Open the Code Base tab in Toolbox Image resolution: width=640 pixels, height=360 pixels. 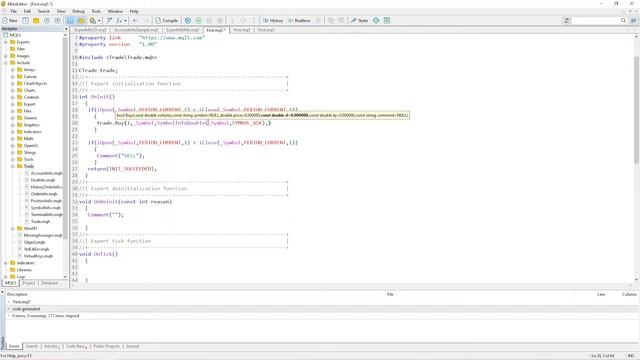(76, 347)
